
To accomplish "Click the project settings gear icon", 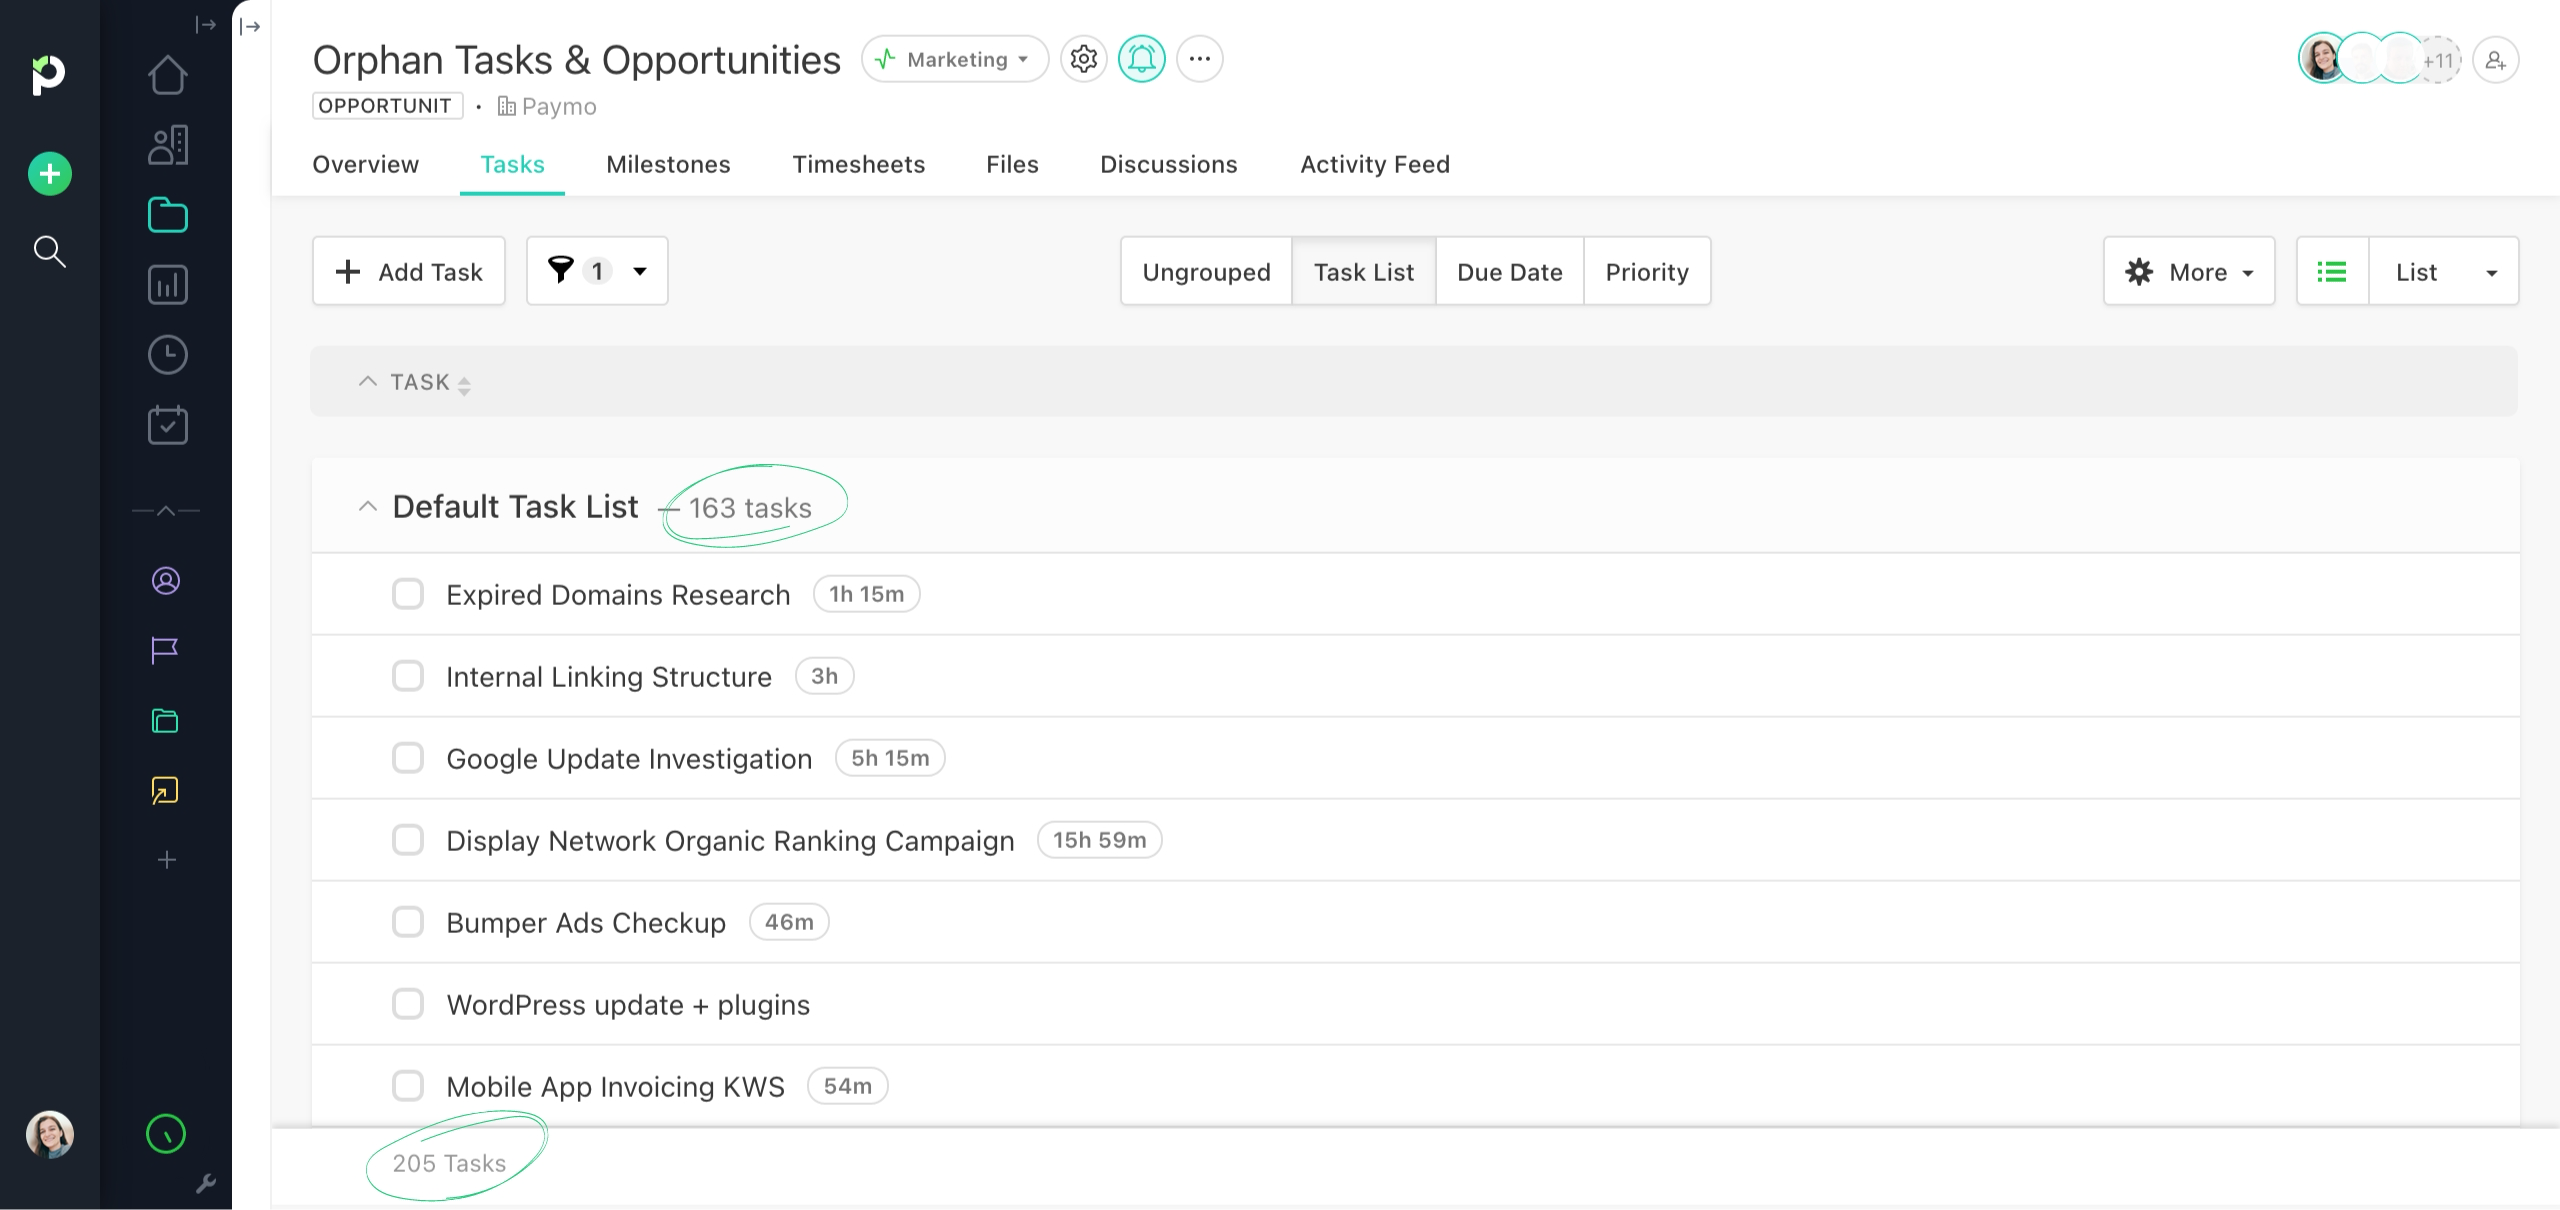I will (x=1083, y=59).
